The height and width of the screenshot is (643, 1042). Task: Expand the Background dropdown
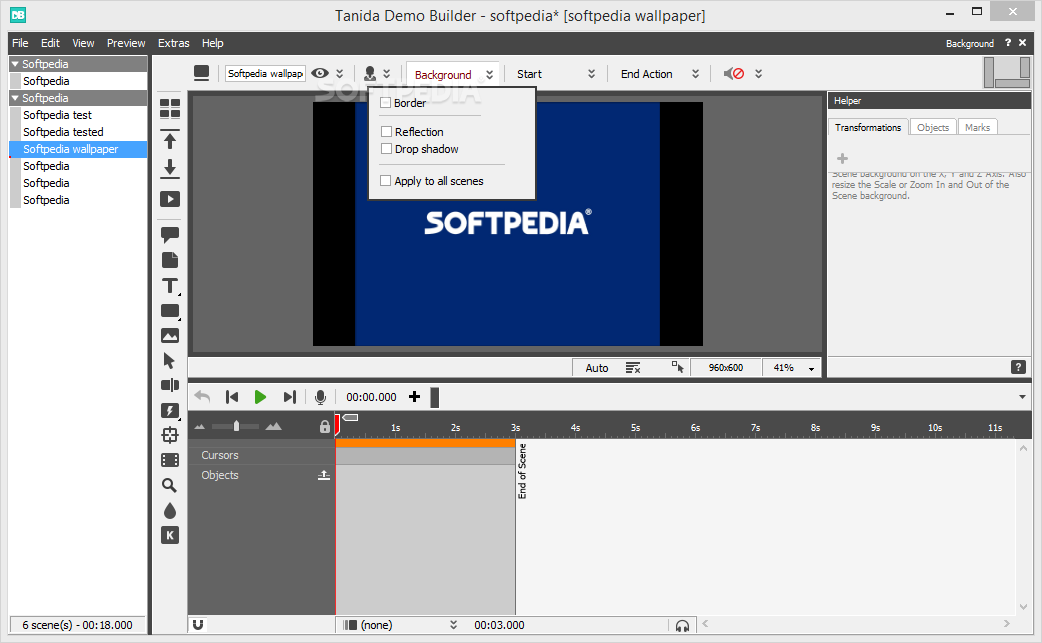pos(489,74)
